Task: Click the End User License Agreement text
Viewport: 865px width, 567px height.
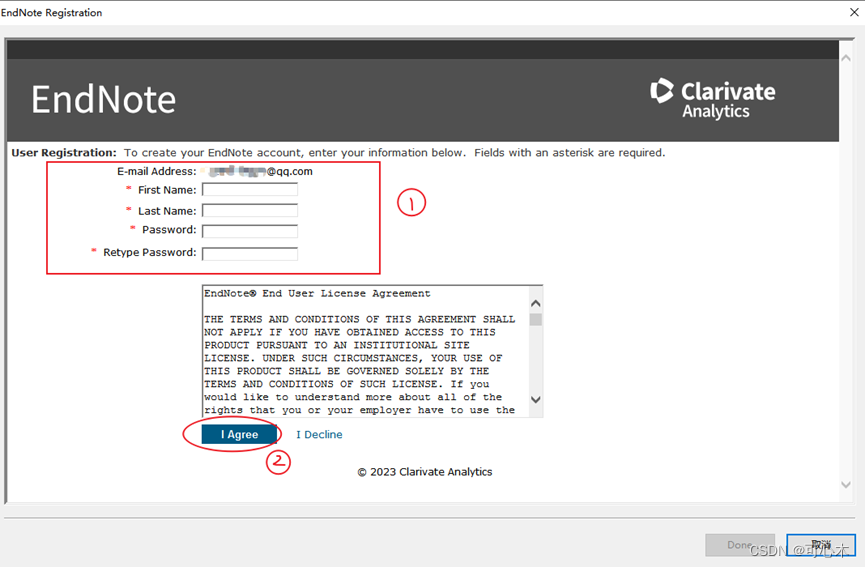Action: [x=366, y=351]
